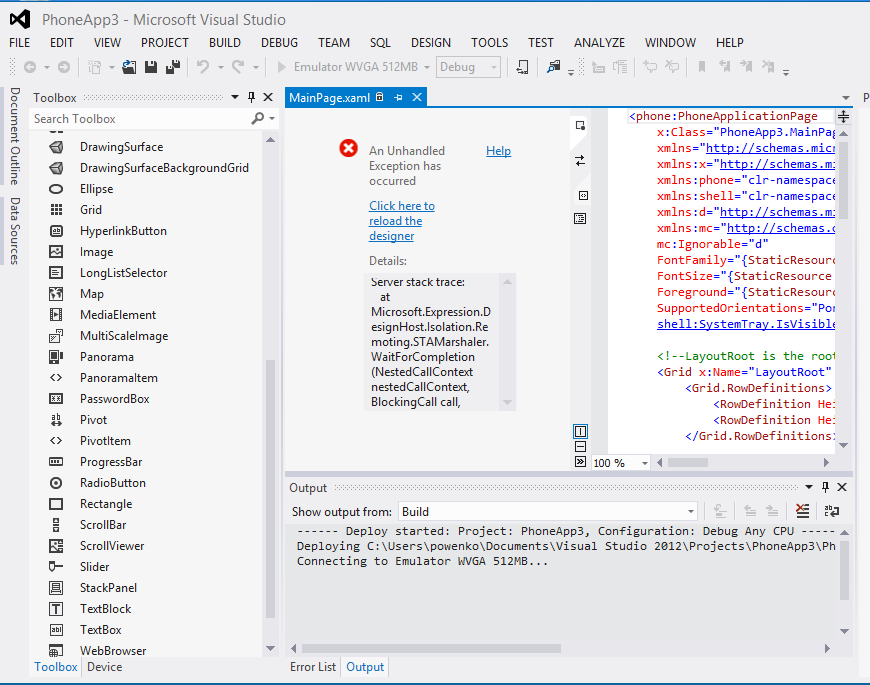Open the ANALYZE menu

tap(599, 43)
